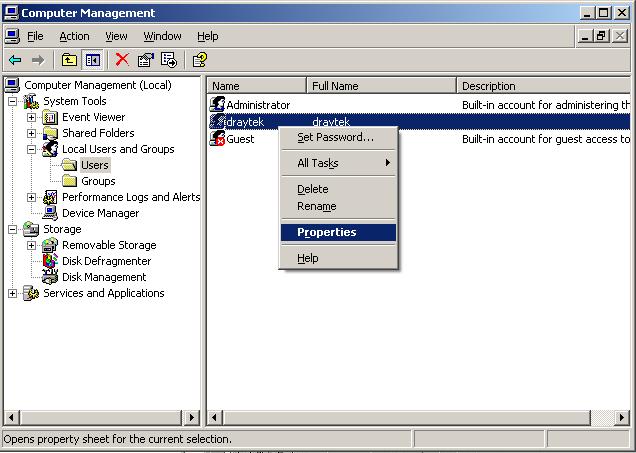Click the Event Viewer tree icon

point(50,117)
